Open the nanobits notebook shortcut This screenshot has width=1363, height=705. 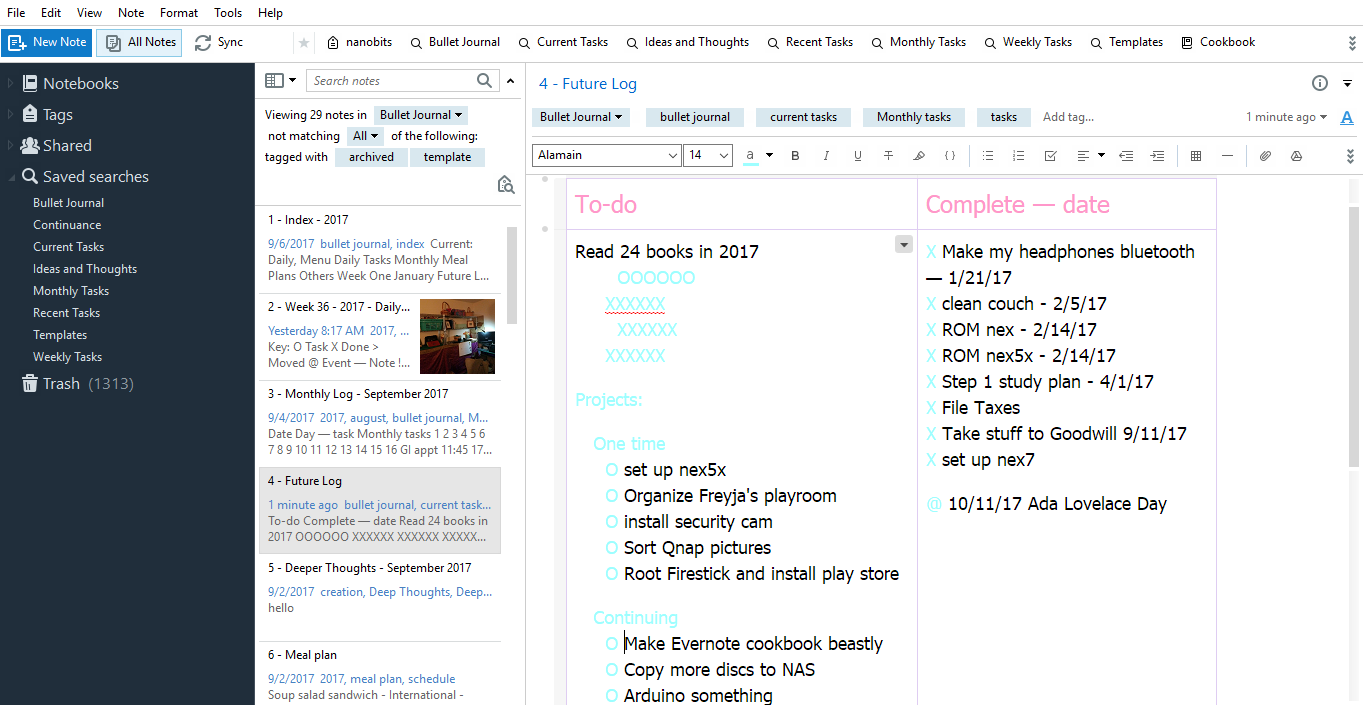pyautogui.click(x=359, y=42)
